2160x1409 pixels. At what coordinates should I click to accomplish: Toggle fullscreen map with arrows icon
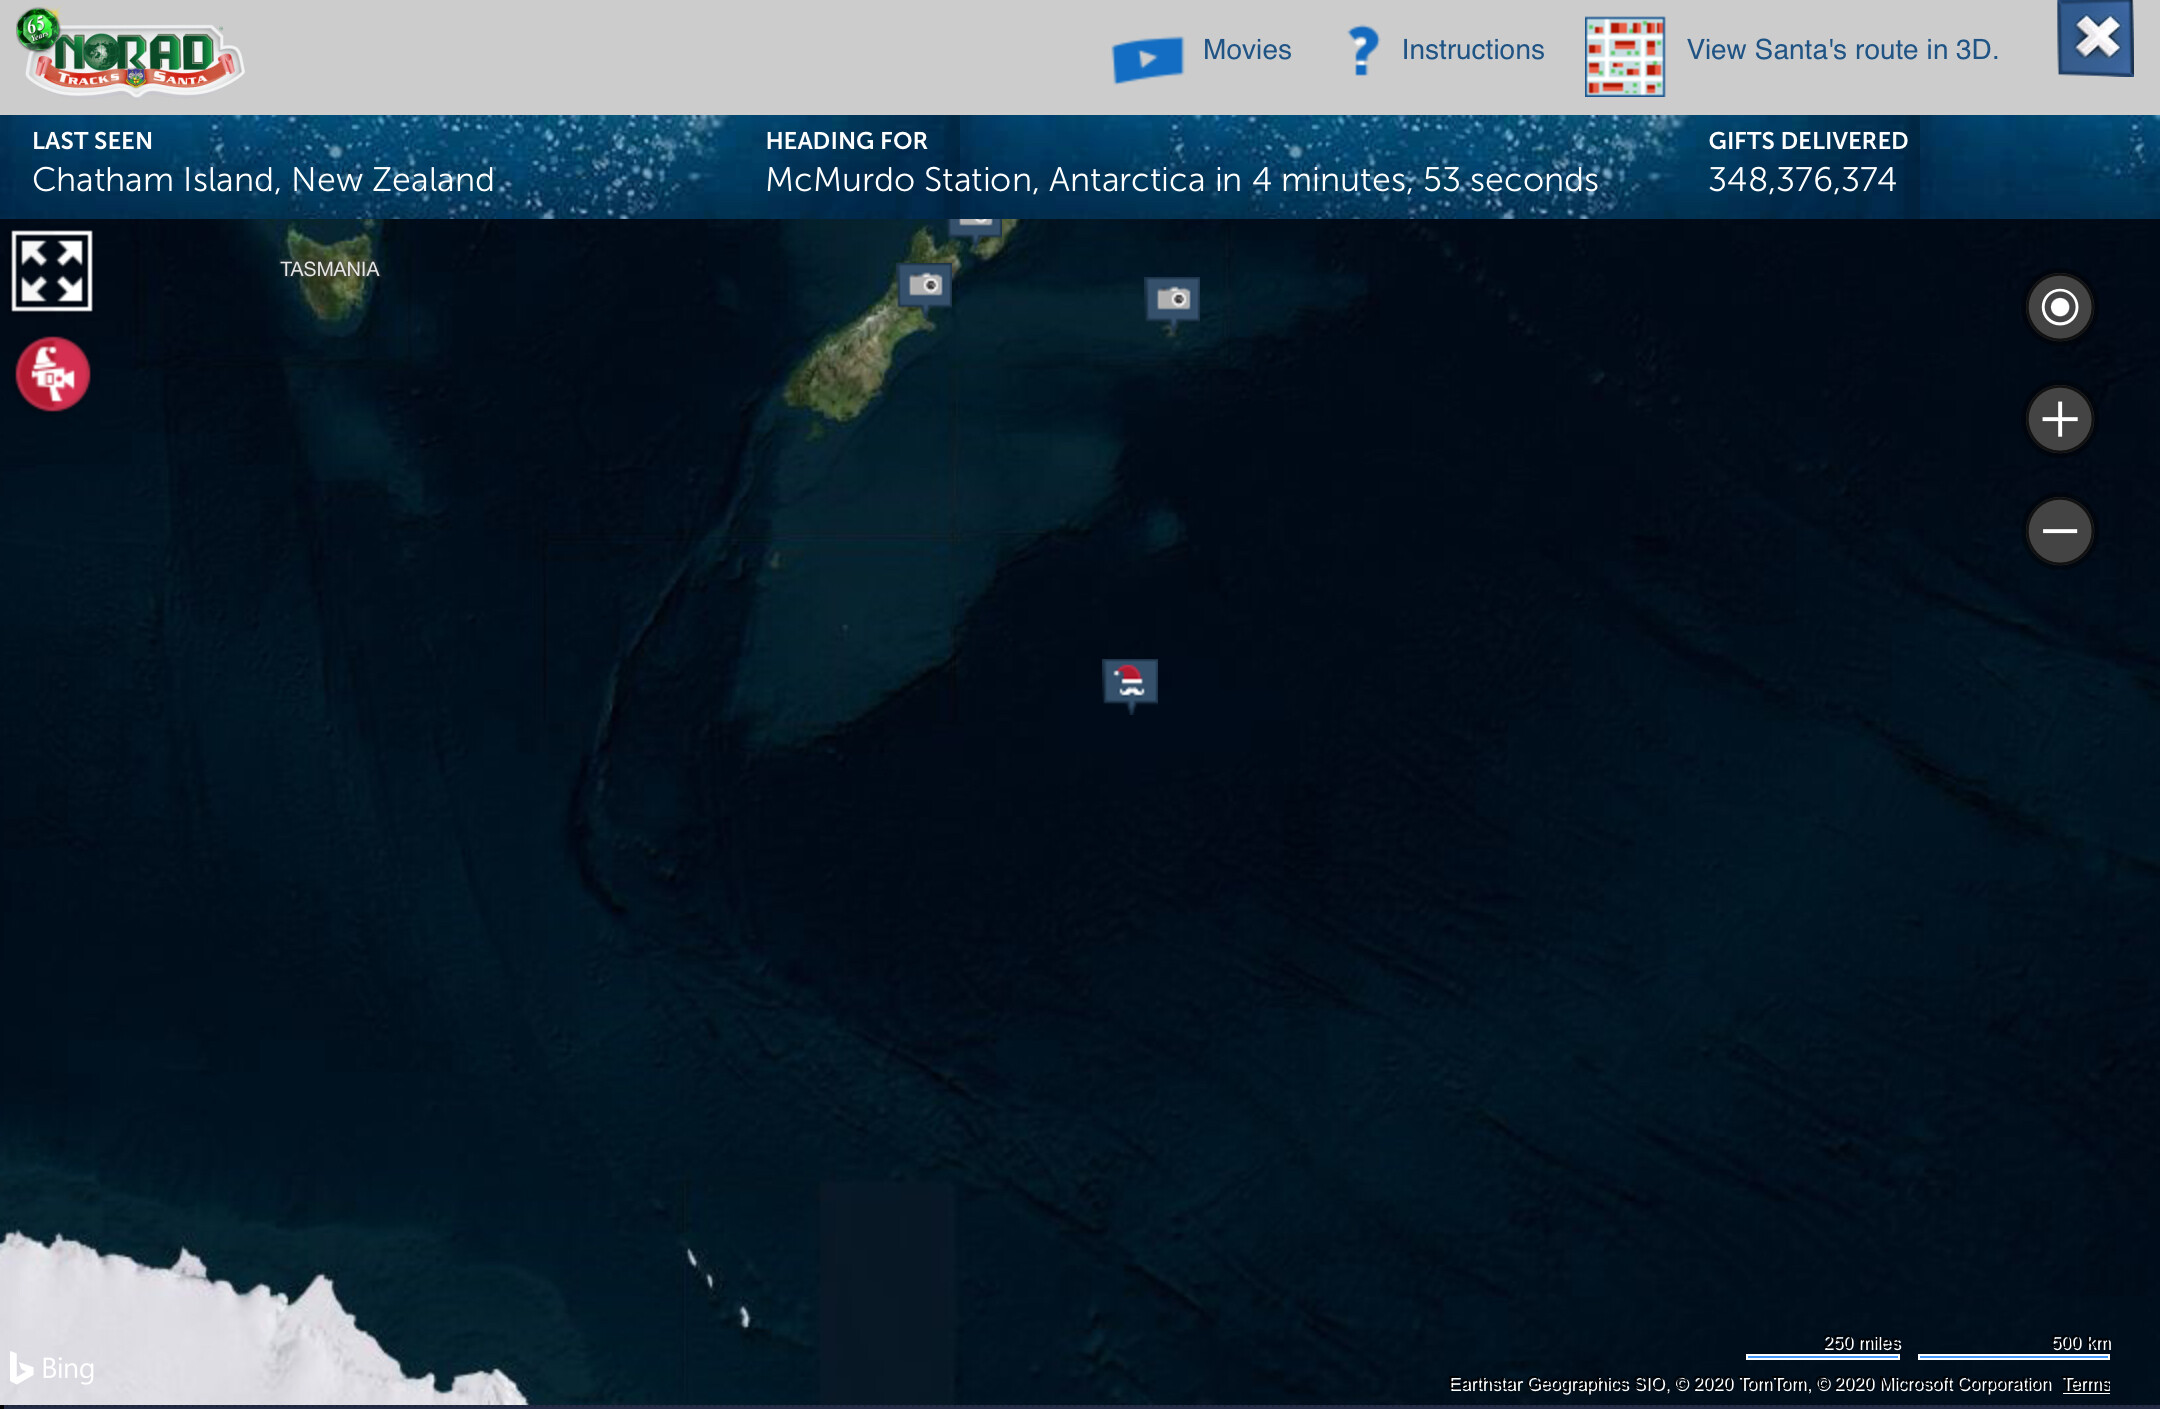click(x=52, y=271)
